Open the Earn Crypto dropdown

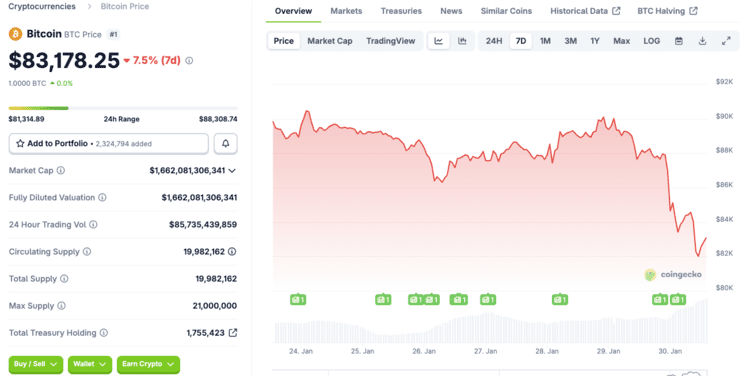[x=148, y=365]
